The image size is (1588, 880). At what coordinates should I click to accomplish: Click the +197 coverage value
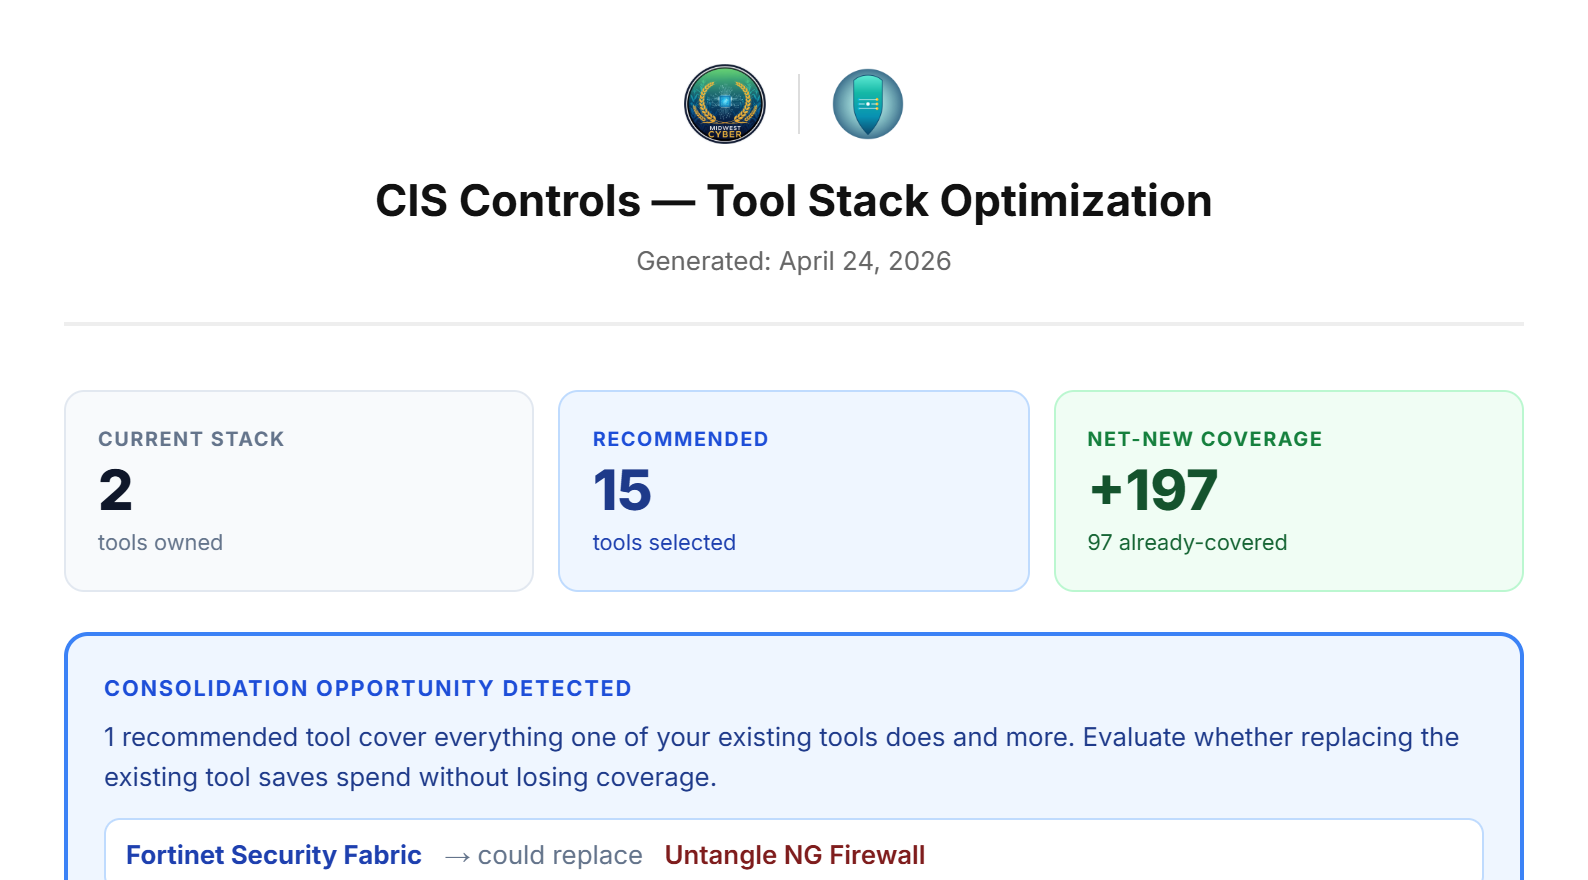tap(1153, 491)
